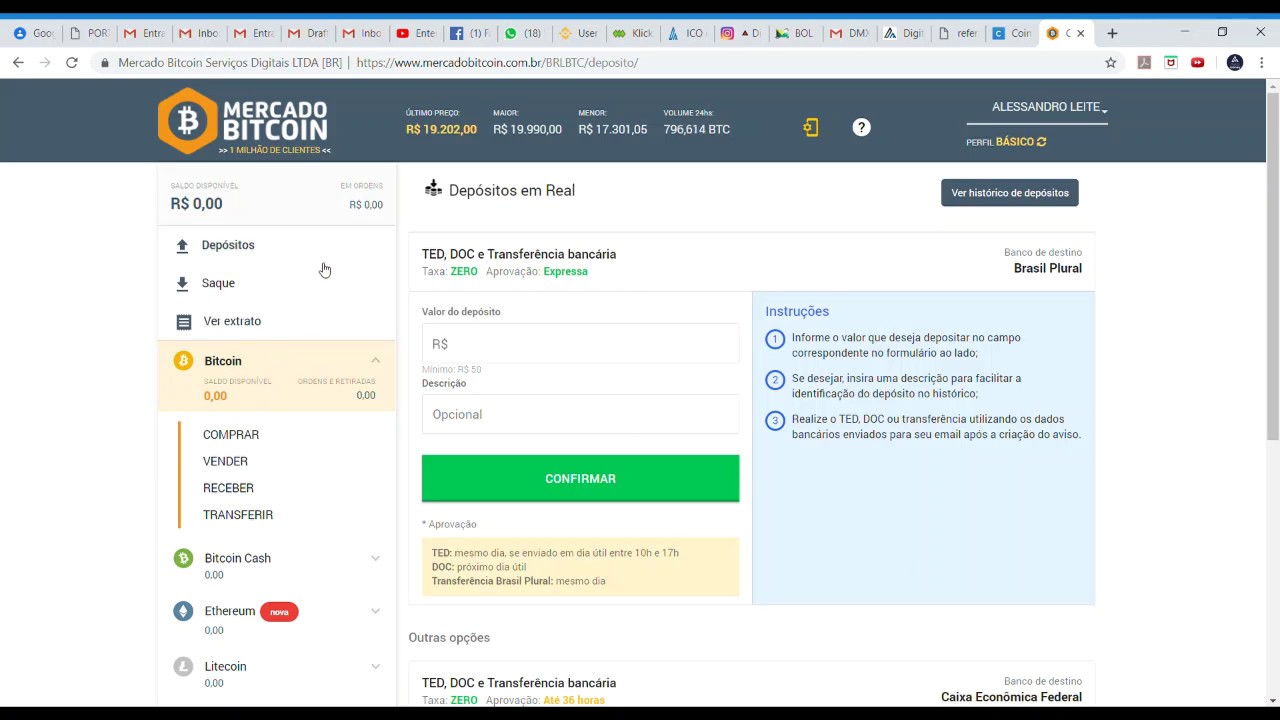Click the green CONFIRMAR button
The width and height of the screenshot is (1280, 720).
pos(580,478)
